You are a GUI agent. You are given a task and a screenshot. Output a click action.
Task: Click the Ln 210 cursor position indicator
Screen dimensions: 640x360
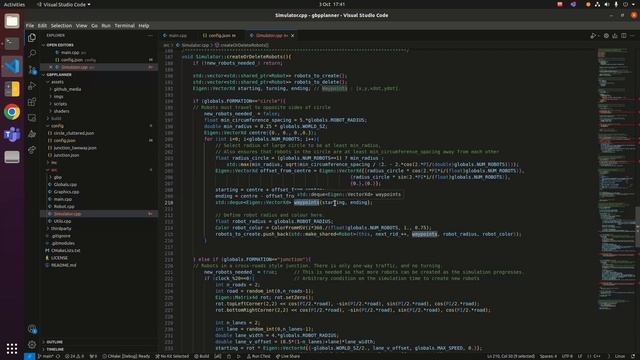(511, 356)
